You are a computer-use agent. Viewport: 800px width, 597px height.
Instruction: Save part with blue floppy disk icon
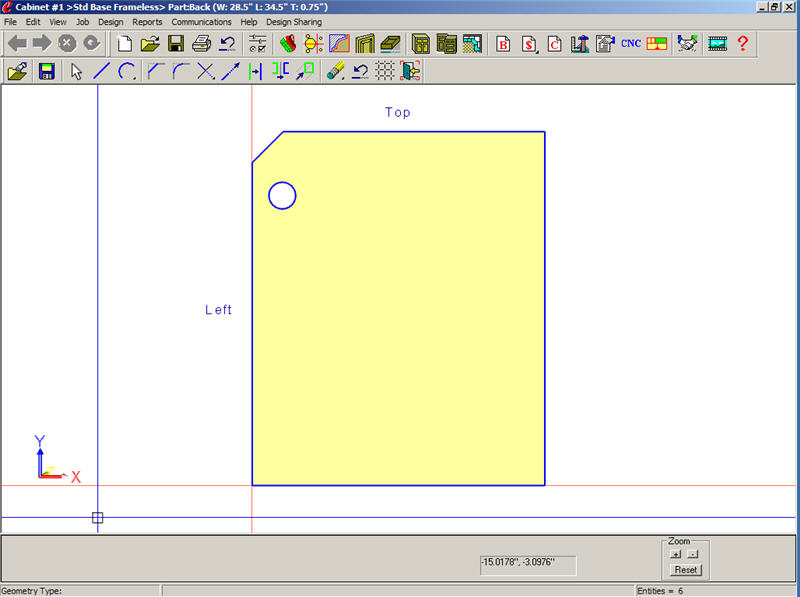click(46, 71)
